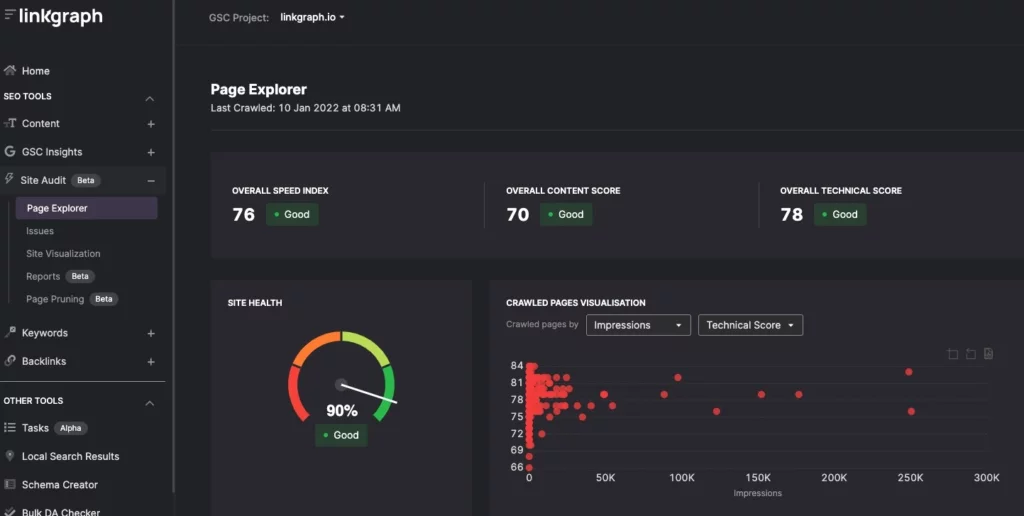Click the hamburger menu icon beside the linkgraph logo

click(9, 15)
